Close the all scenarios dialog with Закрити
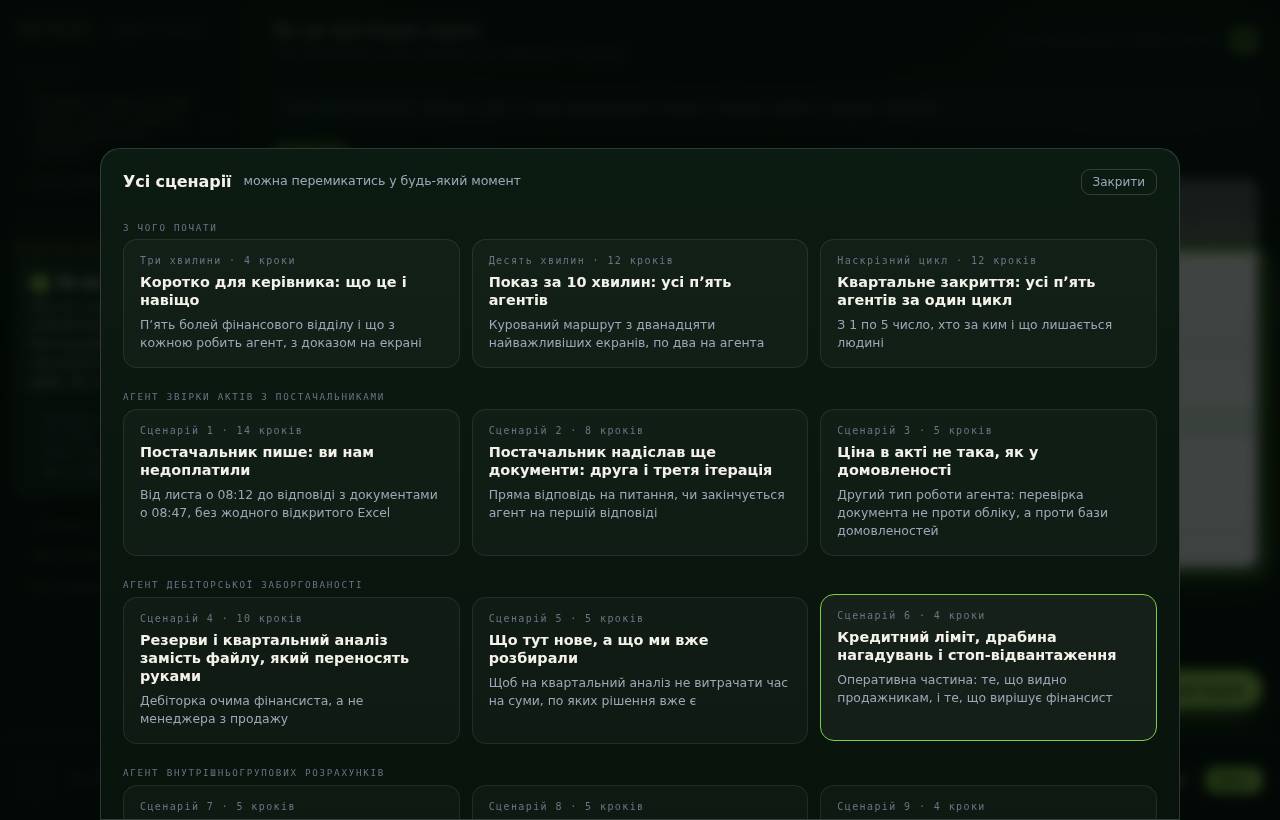The height and width of the screenshot is (820, 1280). click(1118, 182)
